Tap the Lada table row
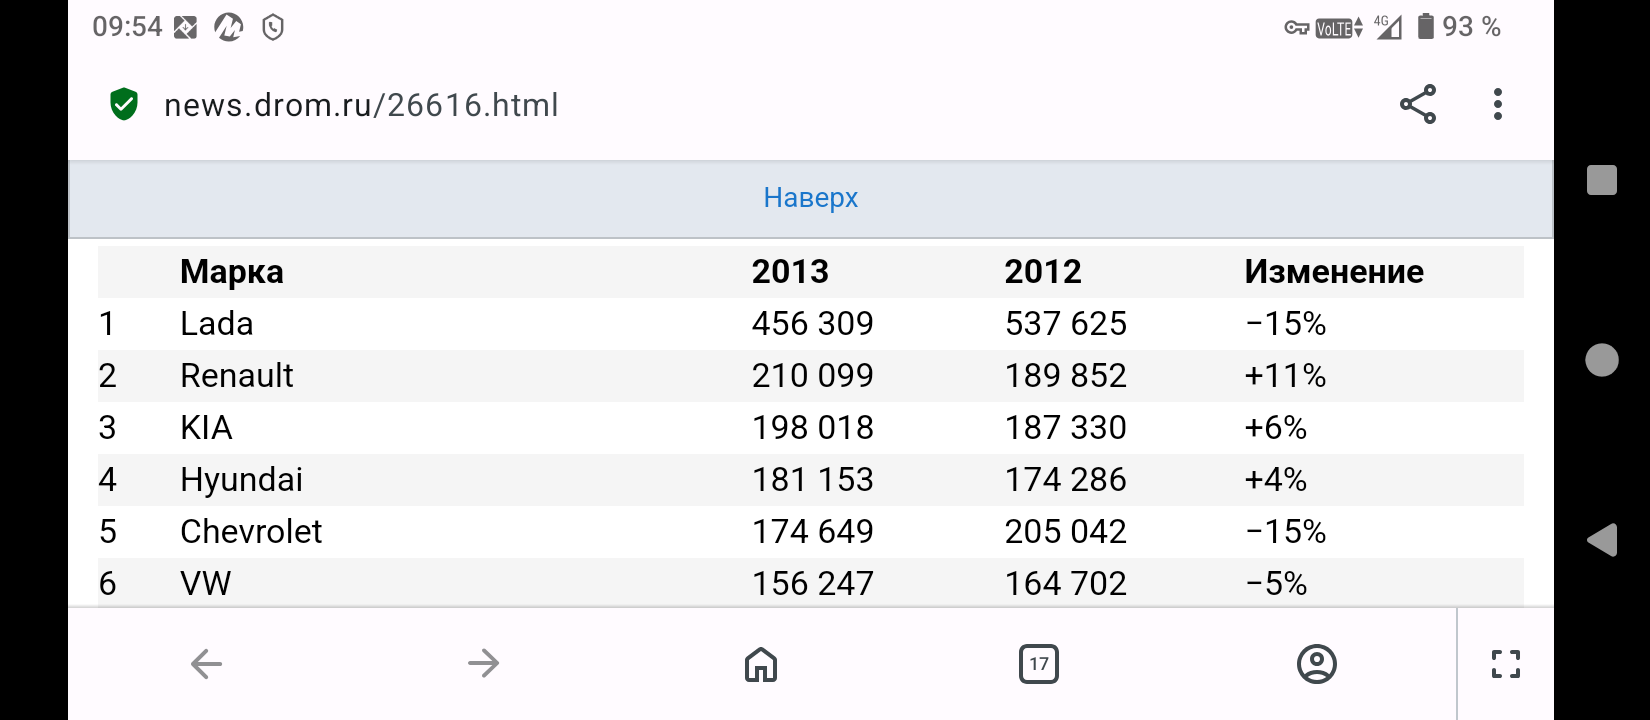1650x720 pixels. click(x=811, y=324)
